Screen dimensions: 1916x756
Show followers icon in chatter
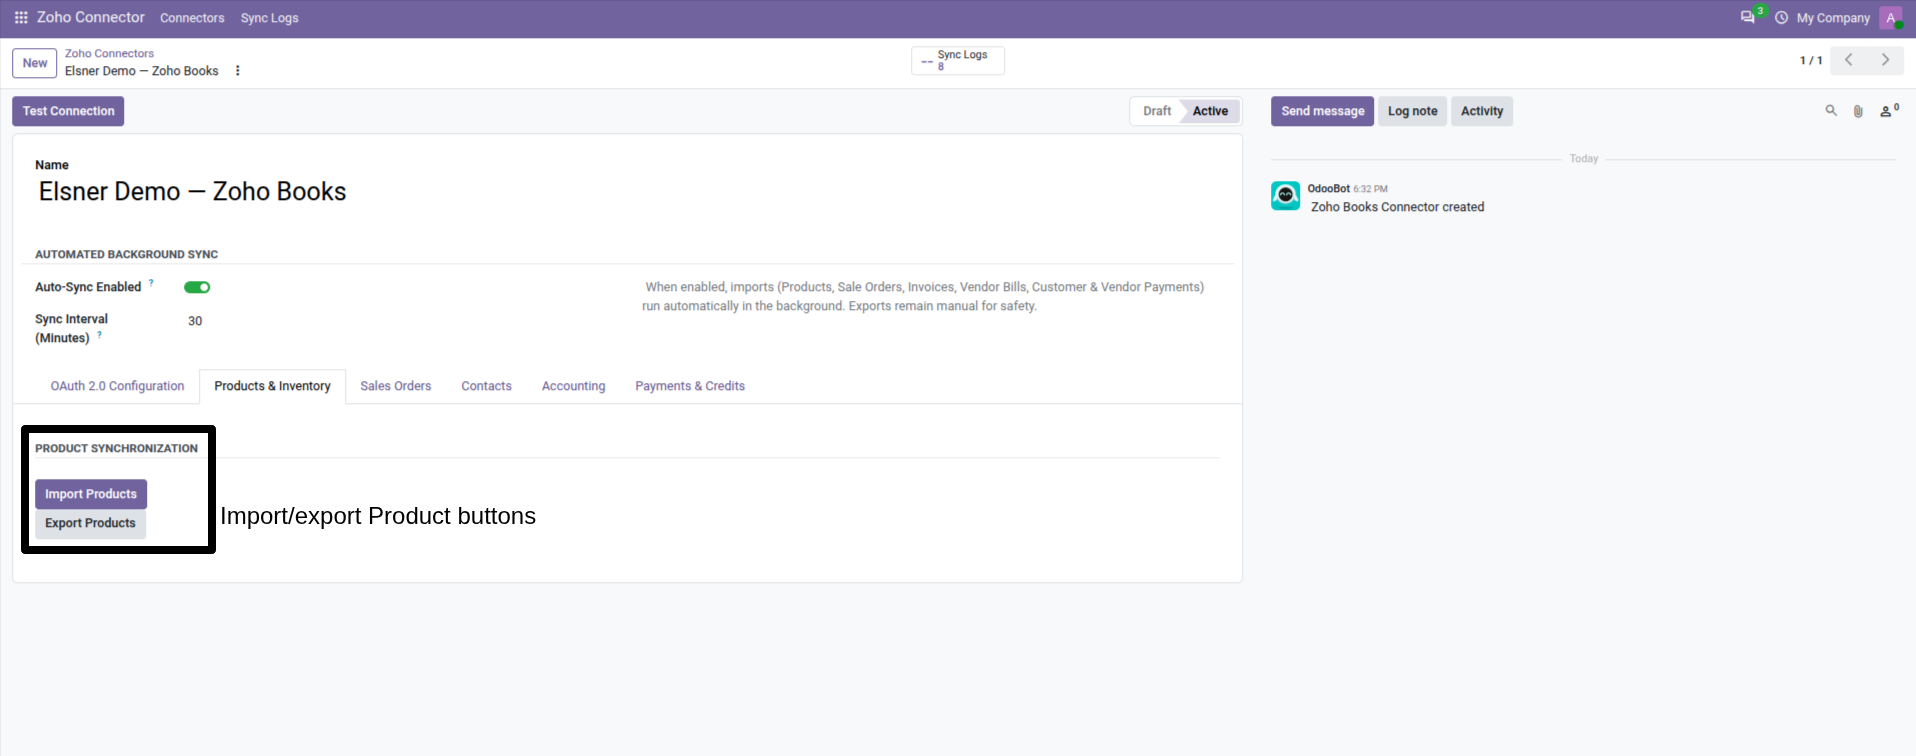[1888, 111]
